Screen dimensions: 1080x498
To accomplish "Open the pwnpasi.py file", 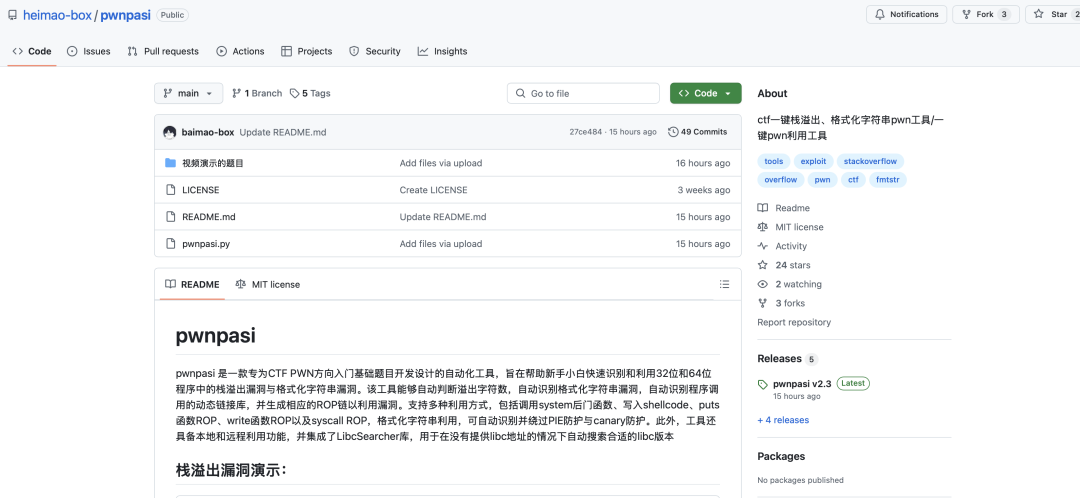I will click(206, 244).
